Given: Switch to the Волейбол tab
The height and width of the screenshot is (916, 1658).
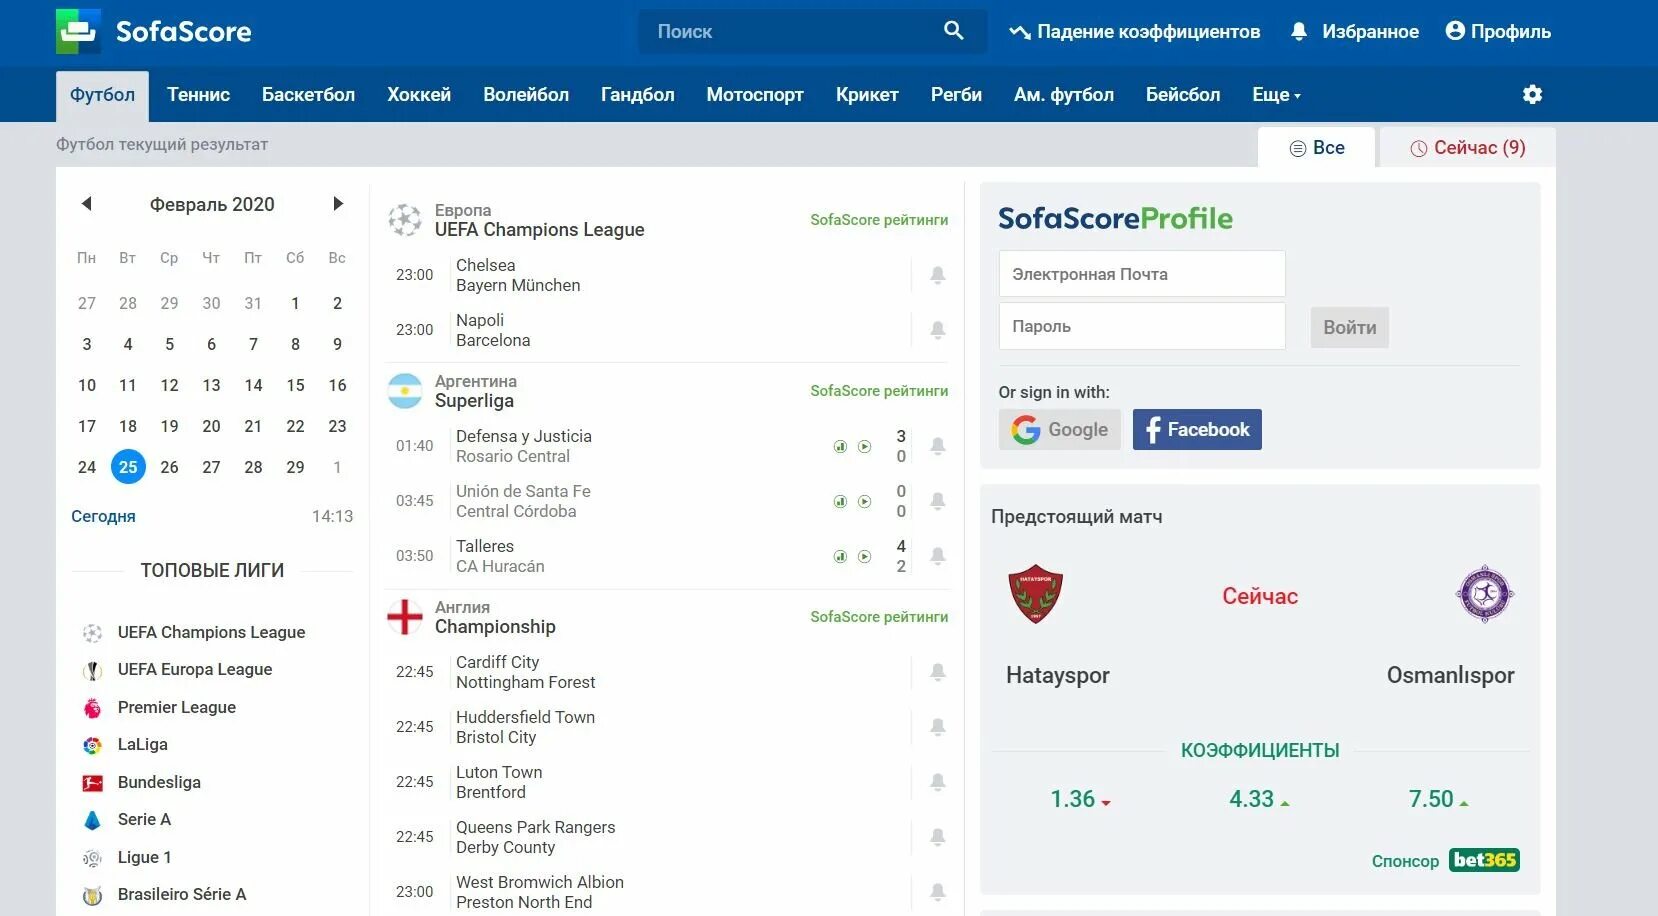Looking at the screenshot, I should click(x=526, y=95).
